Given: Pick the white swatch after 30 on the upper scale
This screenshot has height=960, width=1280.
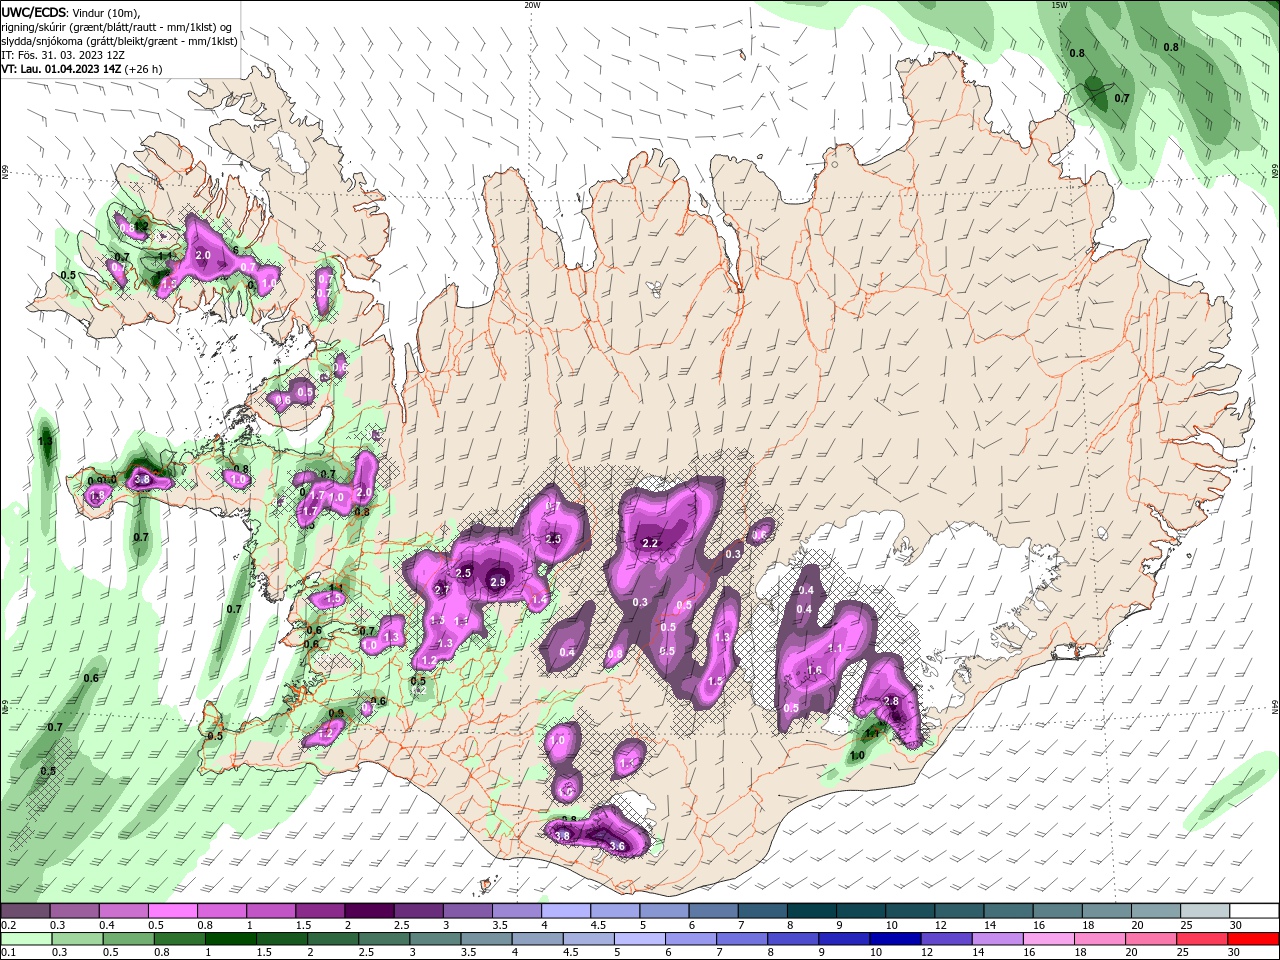Looking at the screenshot, I should (x=1255, y=911).
